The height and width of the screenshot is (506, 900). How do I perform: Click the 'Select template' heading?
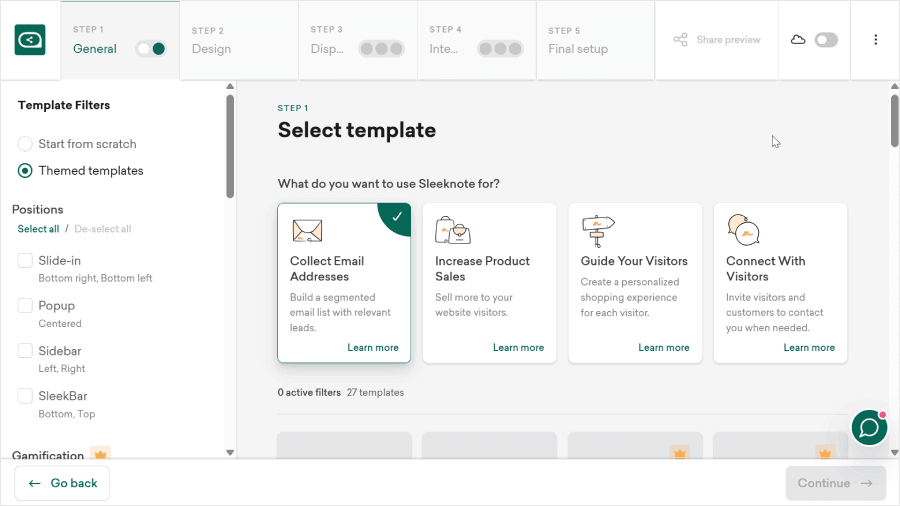(x=356, y=130)
